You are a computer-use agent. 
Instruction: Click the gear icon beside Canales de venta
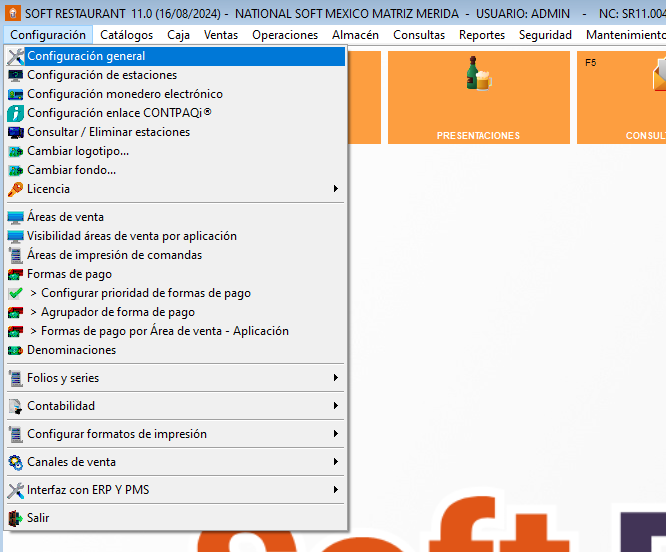(16, 462)
